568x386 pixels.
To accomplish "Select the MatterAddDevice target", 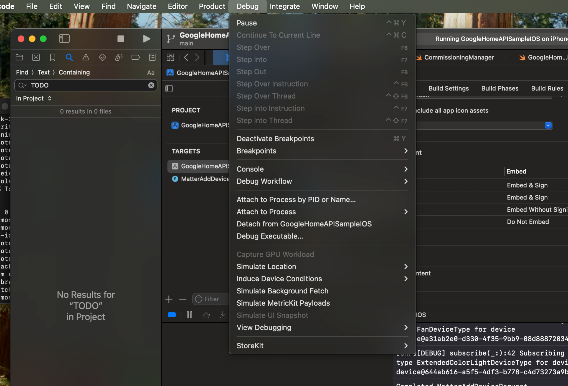I will pos(200,179).
